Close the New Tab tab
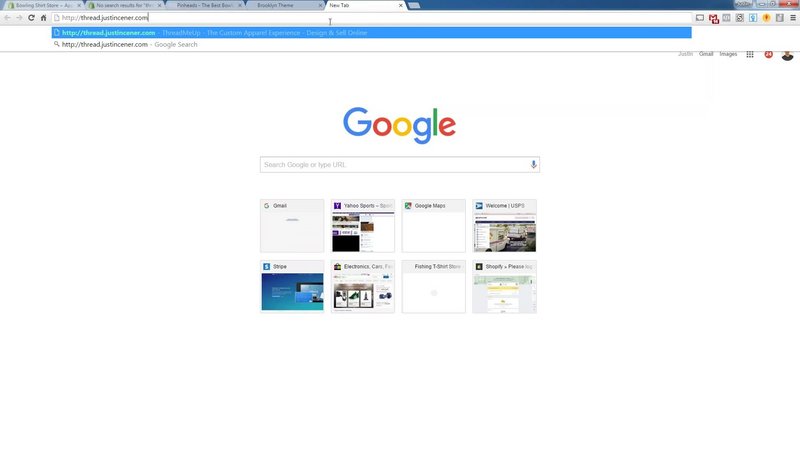The image size is (800, 450). [401, 5]
